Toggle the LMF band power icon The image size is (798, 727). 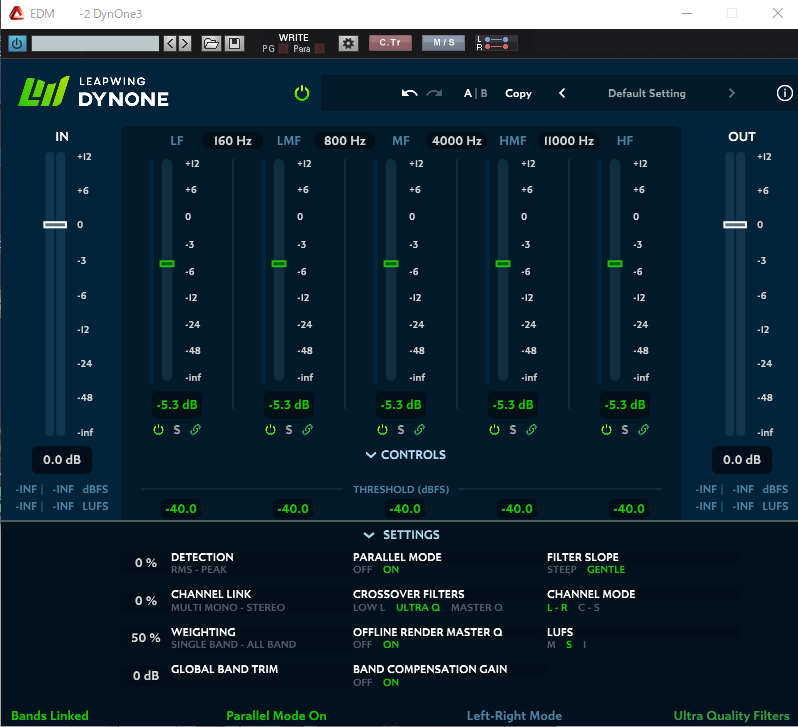point(270,430)
